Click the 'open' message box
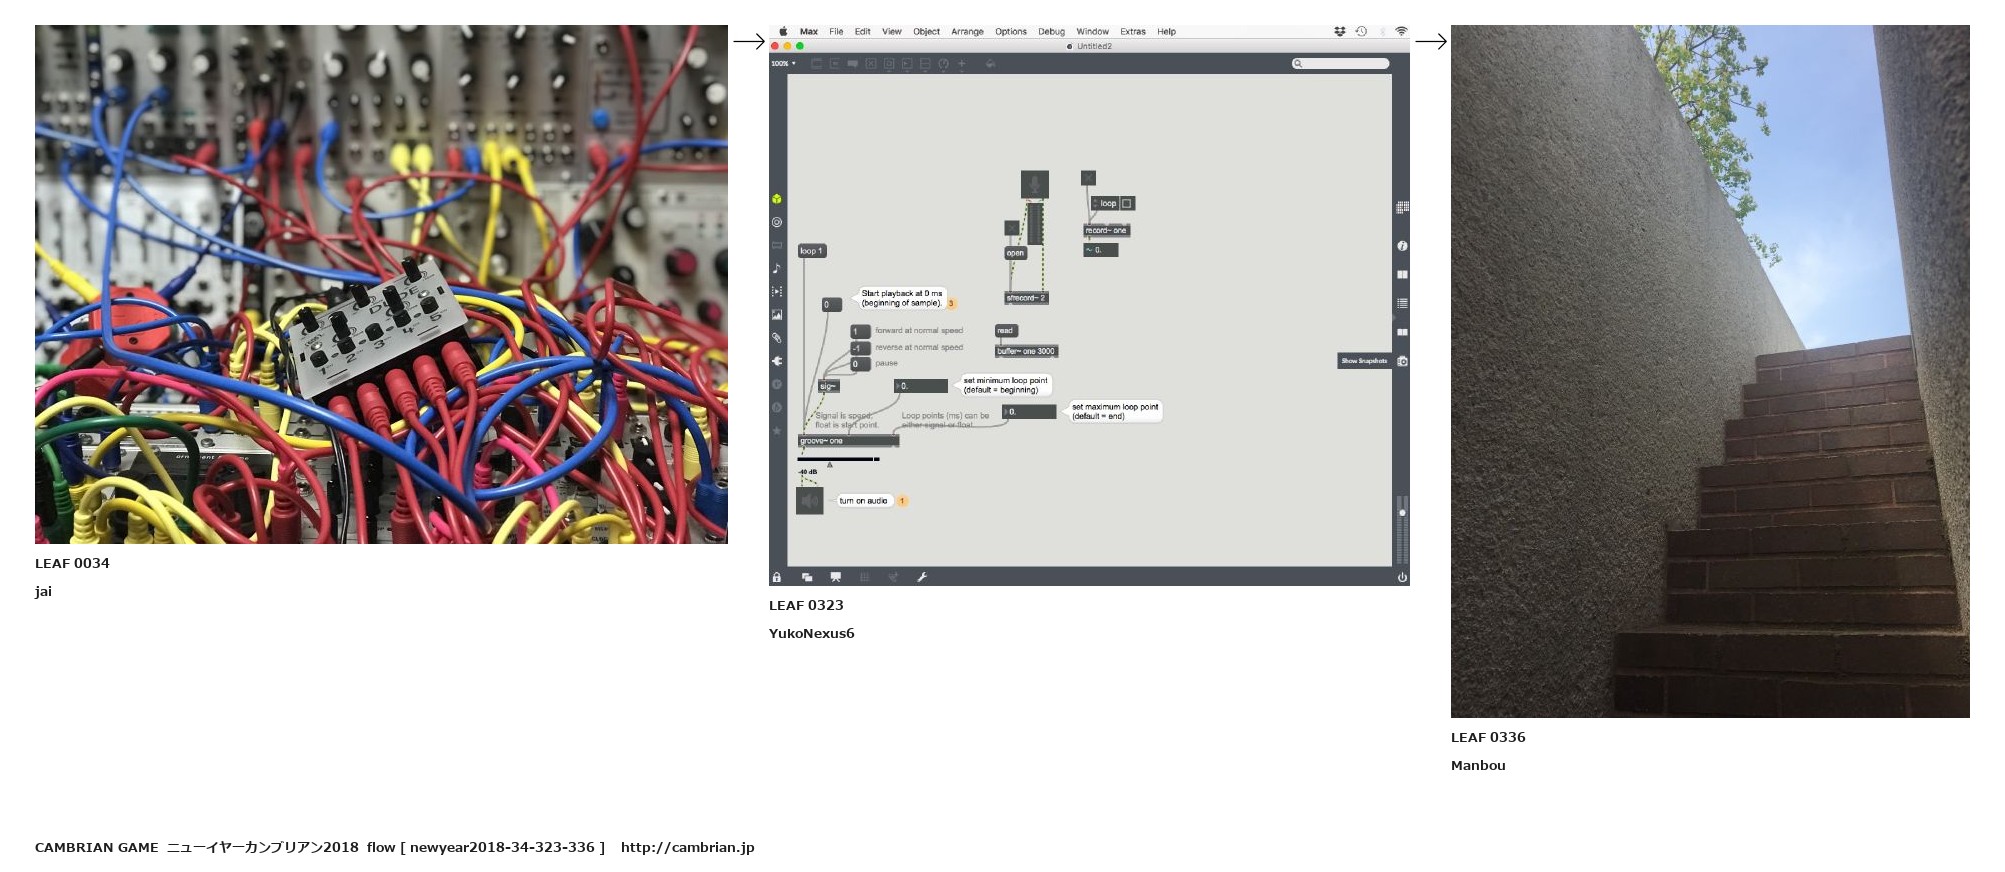Screen dimensions: 2005x872 tap(1015, 253)
